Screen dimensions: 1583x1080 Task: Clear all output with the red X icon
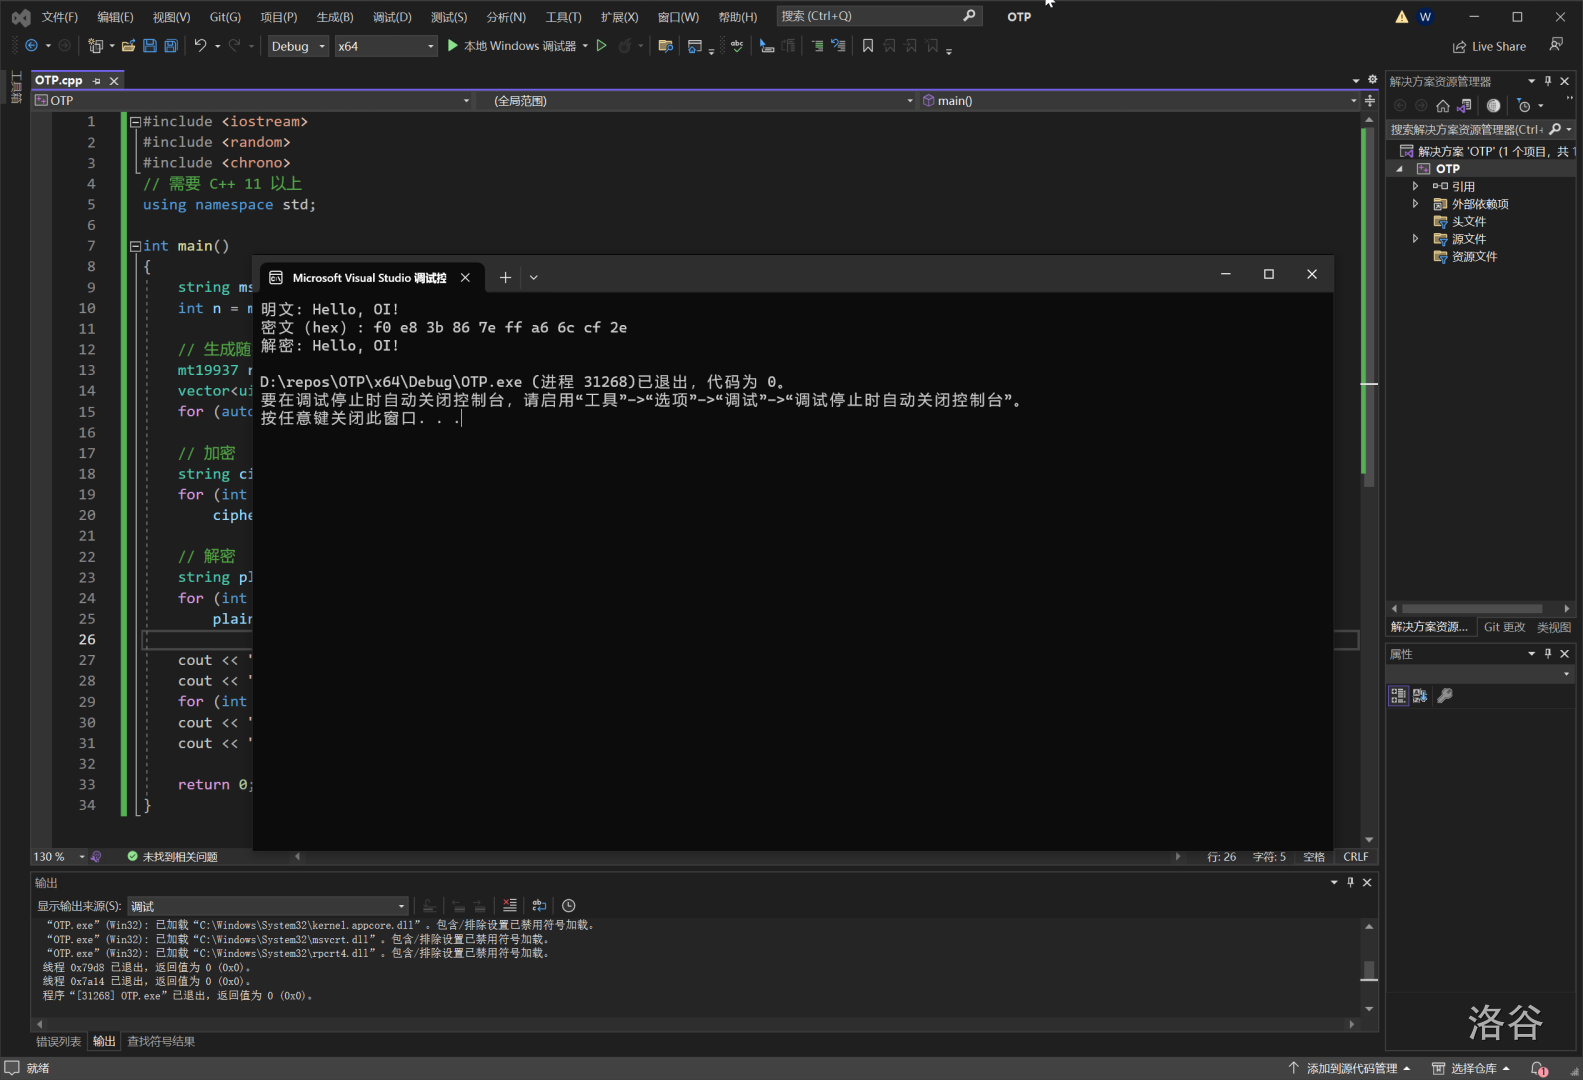coord(510,906)
